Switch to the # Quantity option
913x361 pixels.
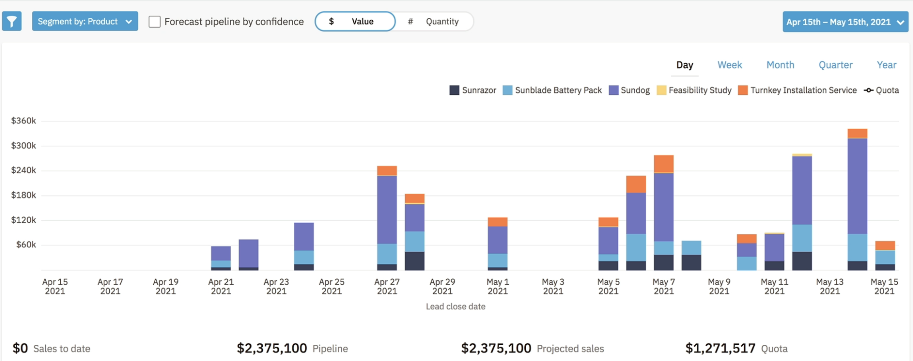point(434,22)
